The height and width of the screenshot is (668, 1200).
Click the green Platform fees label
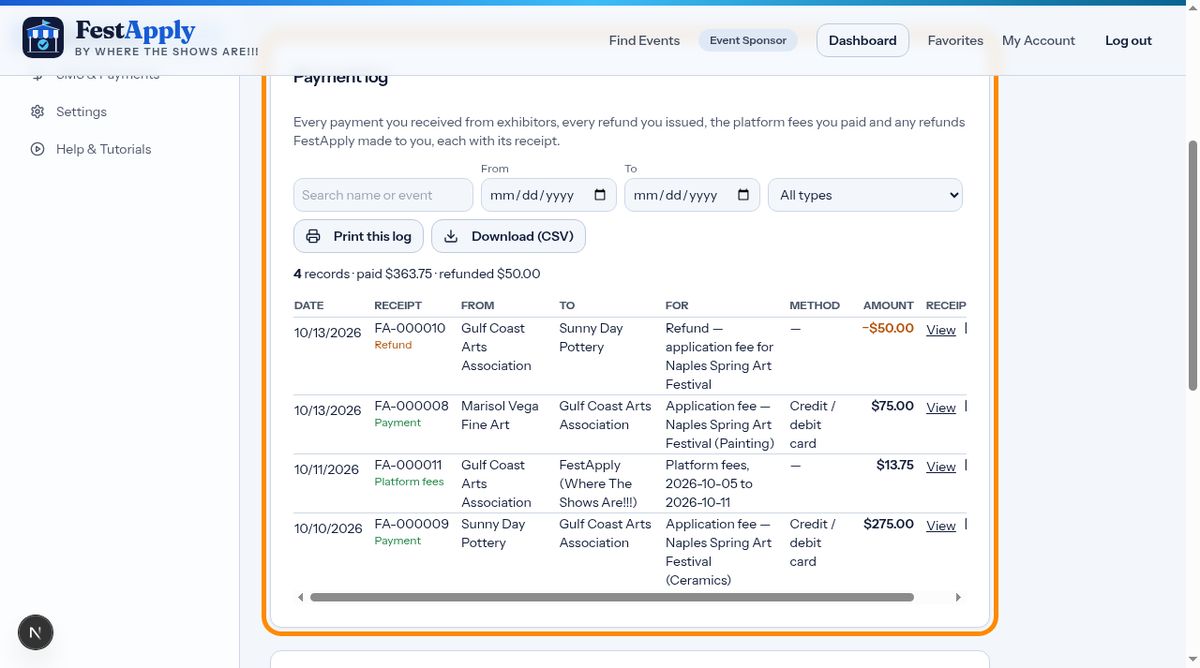click(x=409, y=482)
